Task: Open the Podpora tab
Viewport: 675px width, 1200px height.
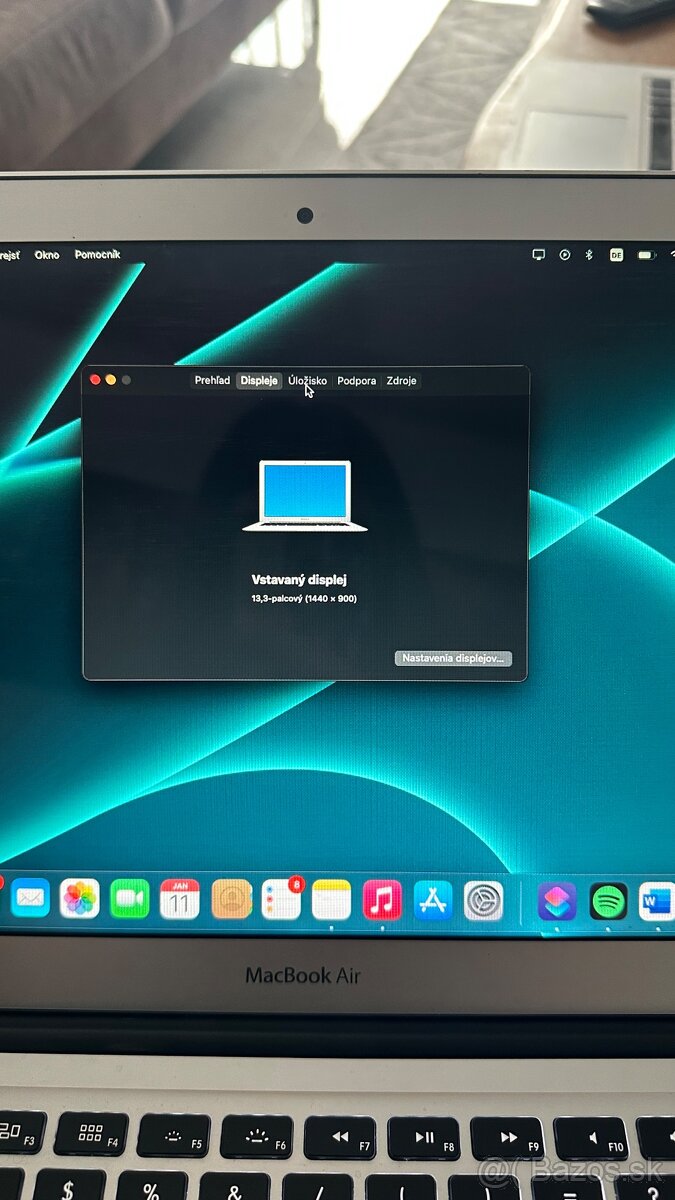Action: pos(357,380)
